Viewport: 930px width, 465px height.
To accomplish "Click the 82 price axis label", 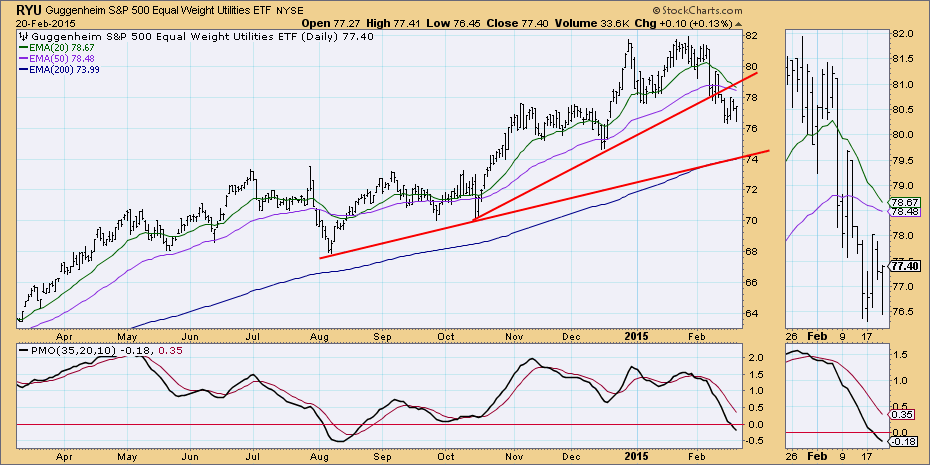I will pyautogui.click(x=750, y=35).
